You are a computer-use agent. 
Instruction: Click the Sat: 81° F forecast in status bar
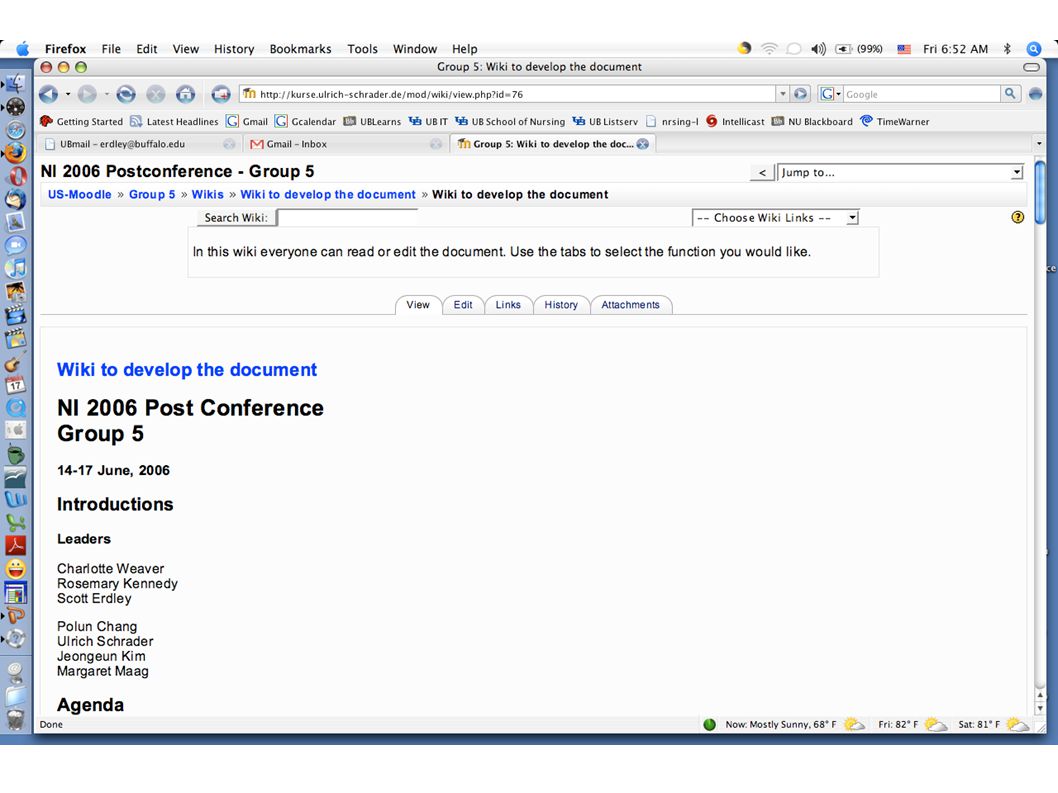(979, 724)
